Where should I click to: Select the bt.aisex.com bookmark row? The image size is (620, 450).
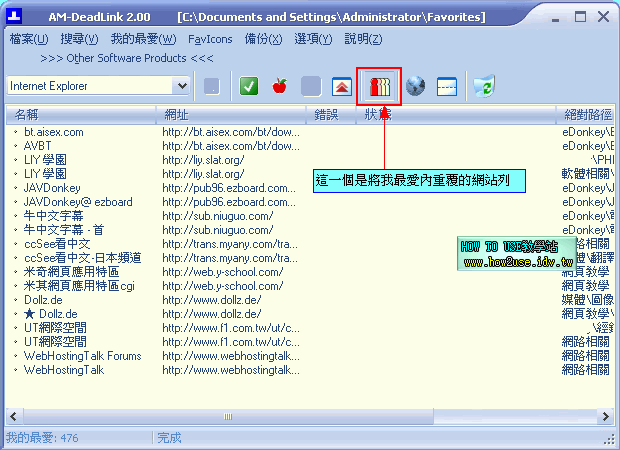click(54, 132)
